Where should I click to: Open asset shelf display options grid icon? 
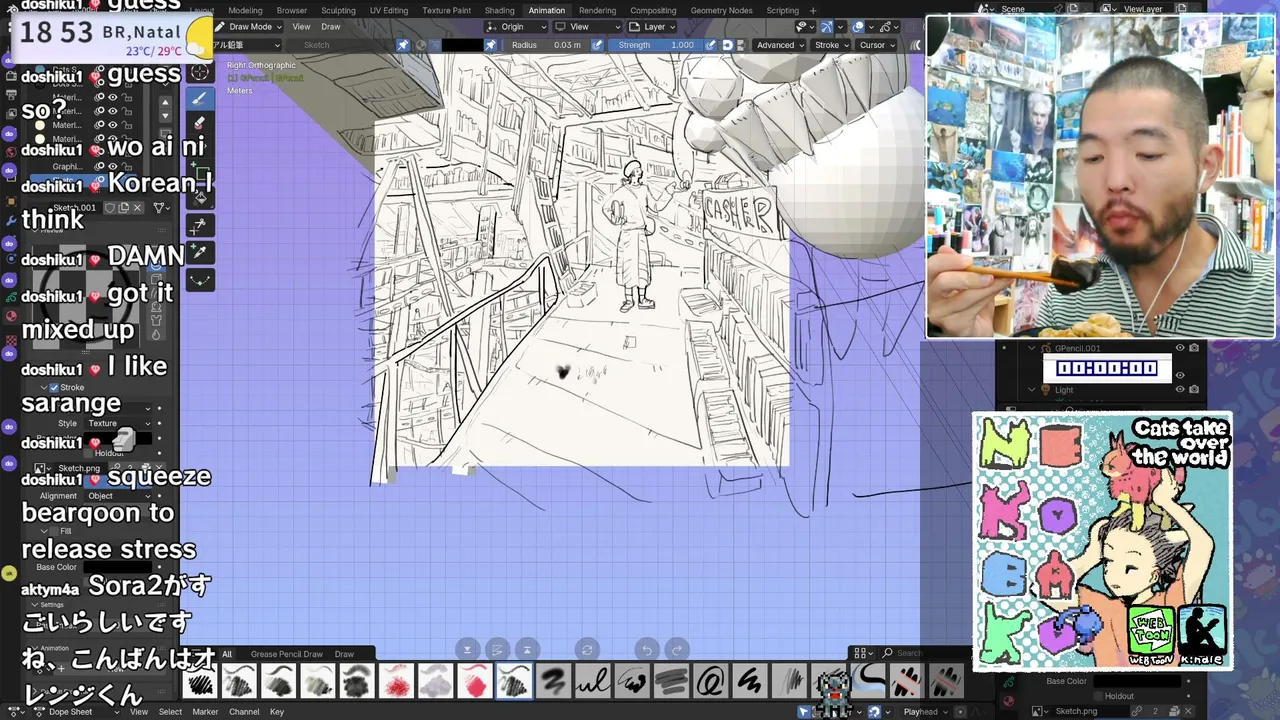(x=863, y=654)
